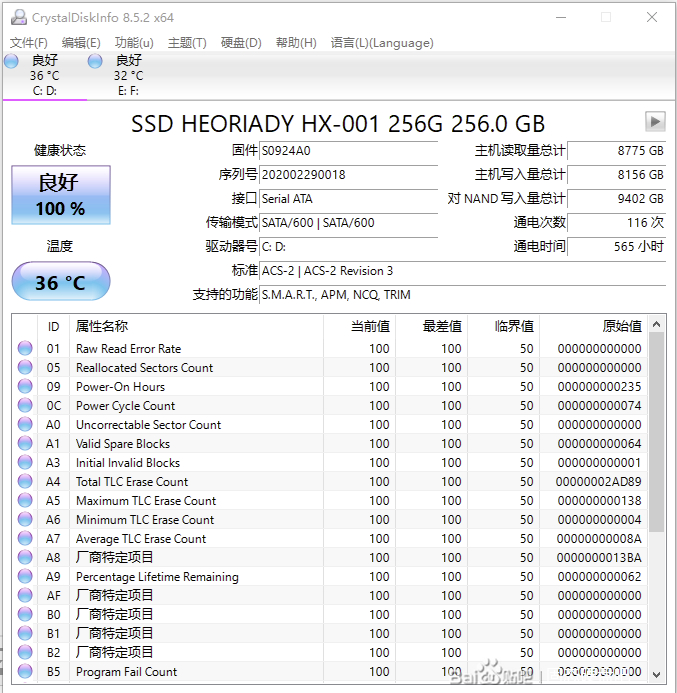The width and height of the screenshot is (677, 693).
Task: Click the status orb for Average TLC Erase Count
Action: coord(25,538)
